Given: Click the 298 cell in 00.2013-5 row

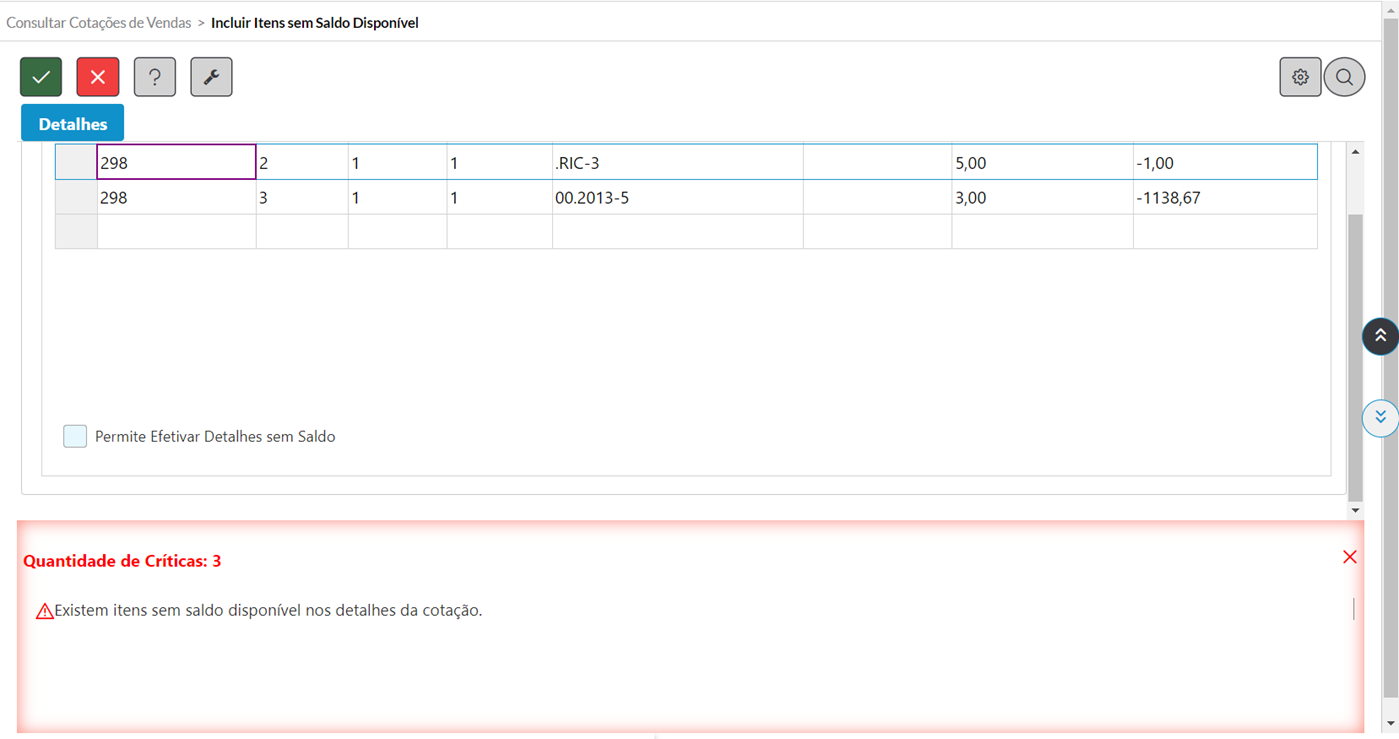Looking at the screenshot, I should click(176, 197).
